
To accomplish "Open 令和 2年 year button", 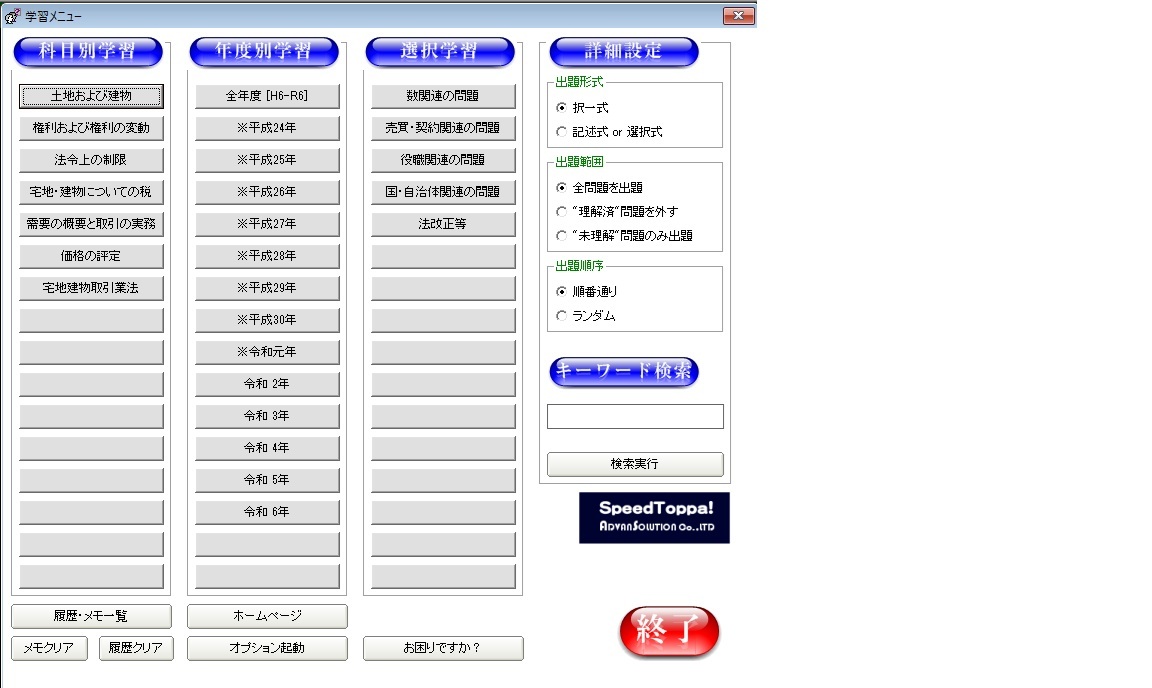I will [x=267, y=384].
